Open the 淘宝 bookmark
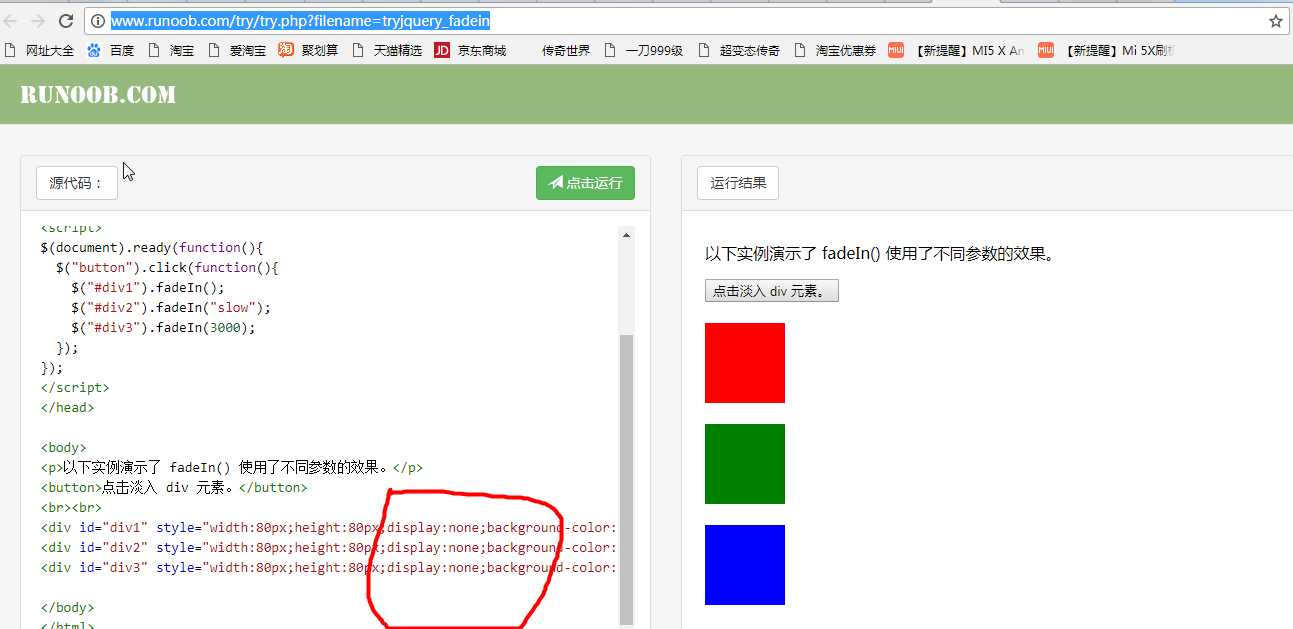This screenshot has height=629, width=1293. [171, 50]
